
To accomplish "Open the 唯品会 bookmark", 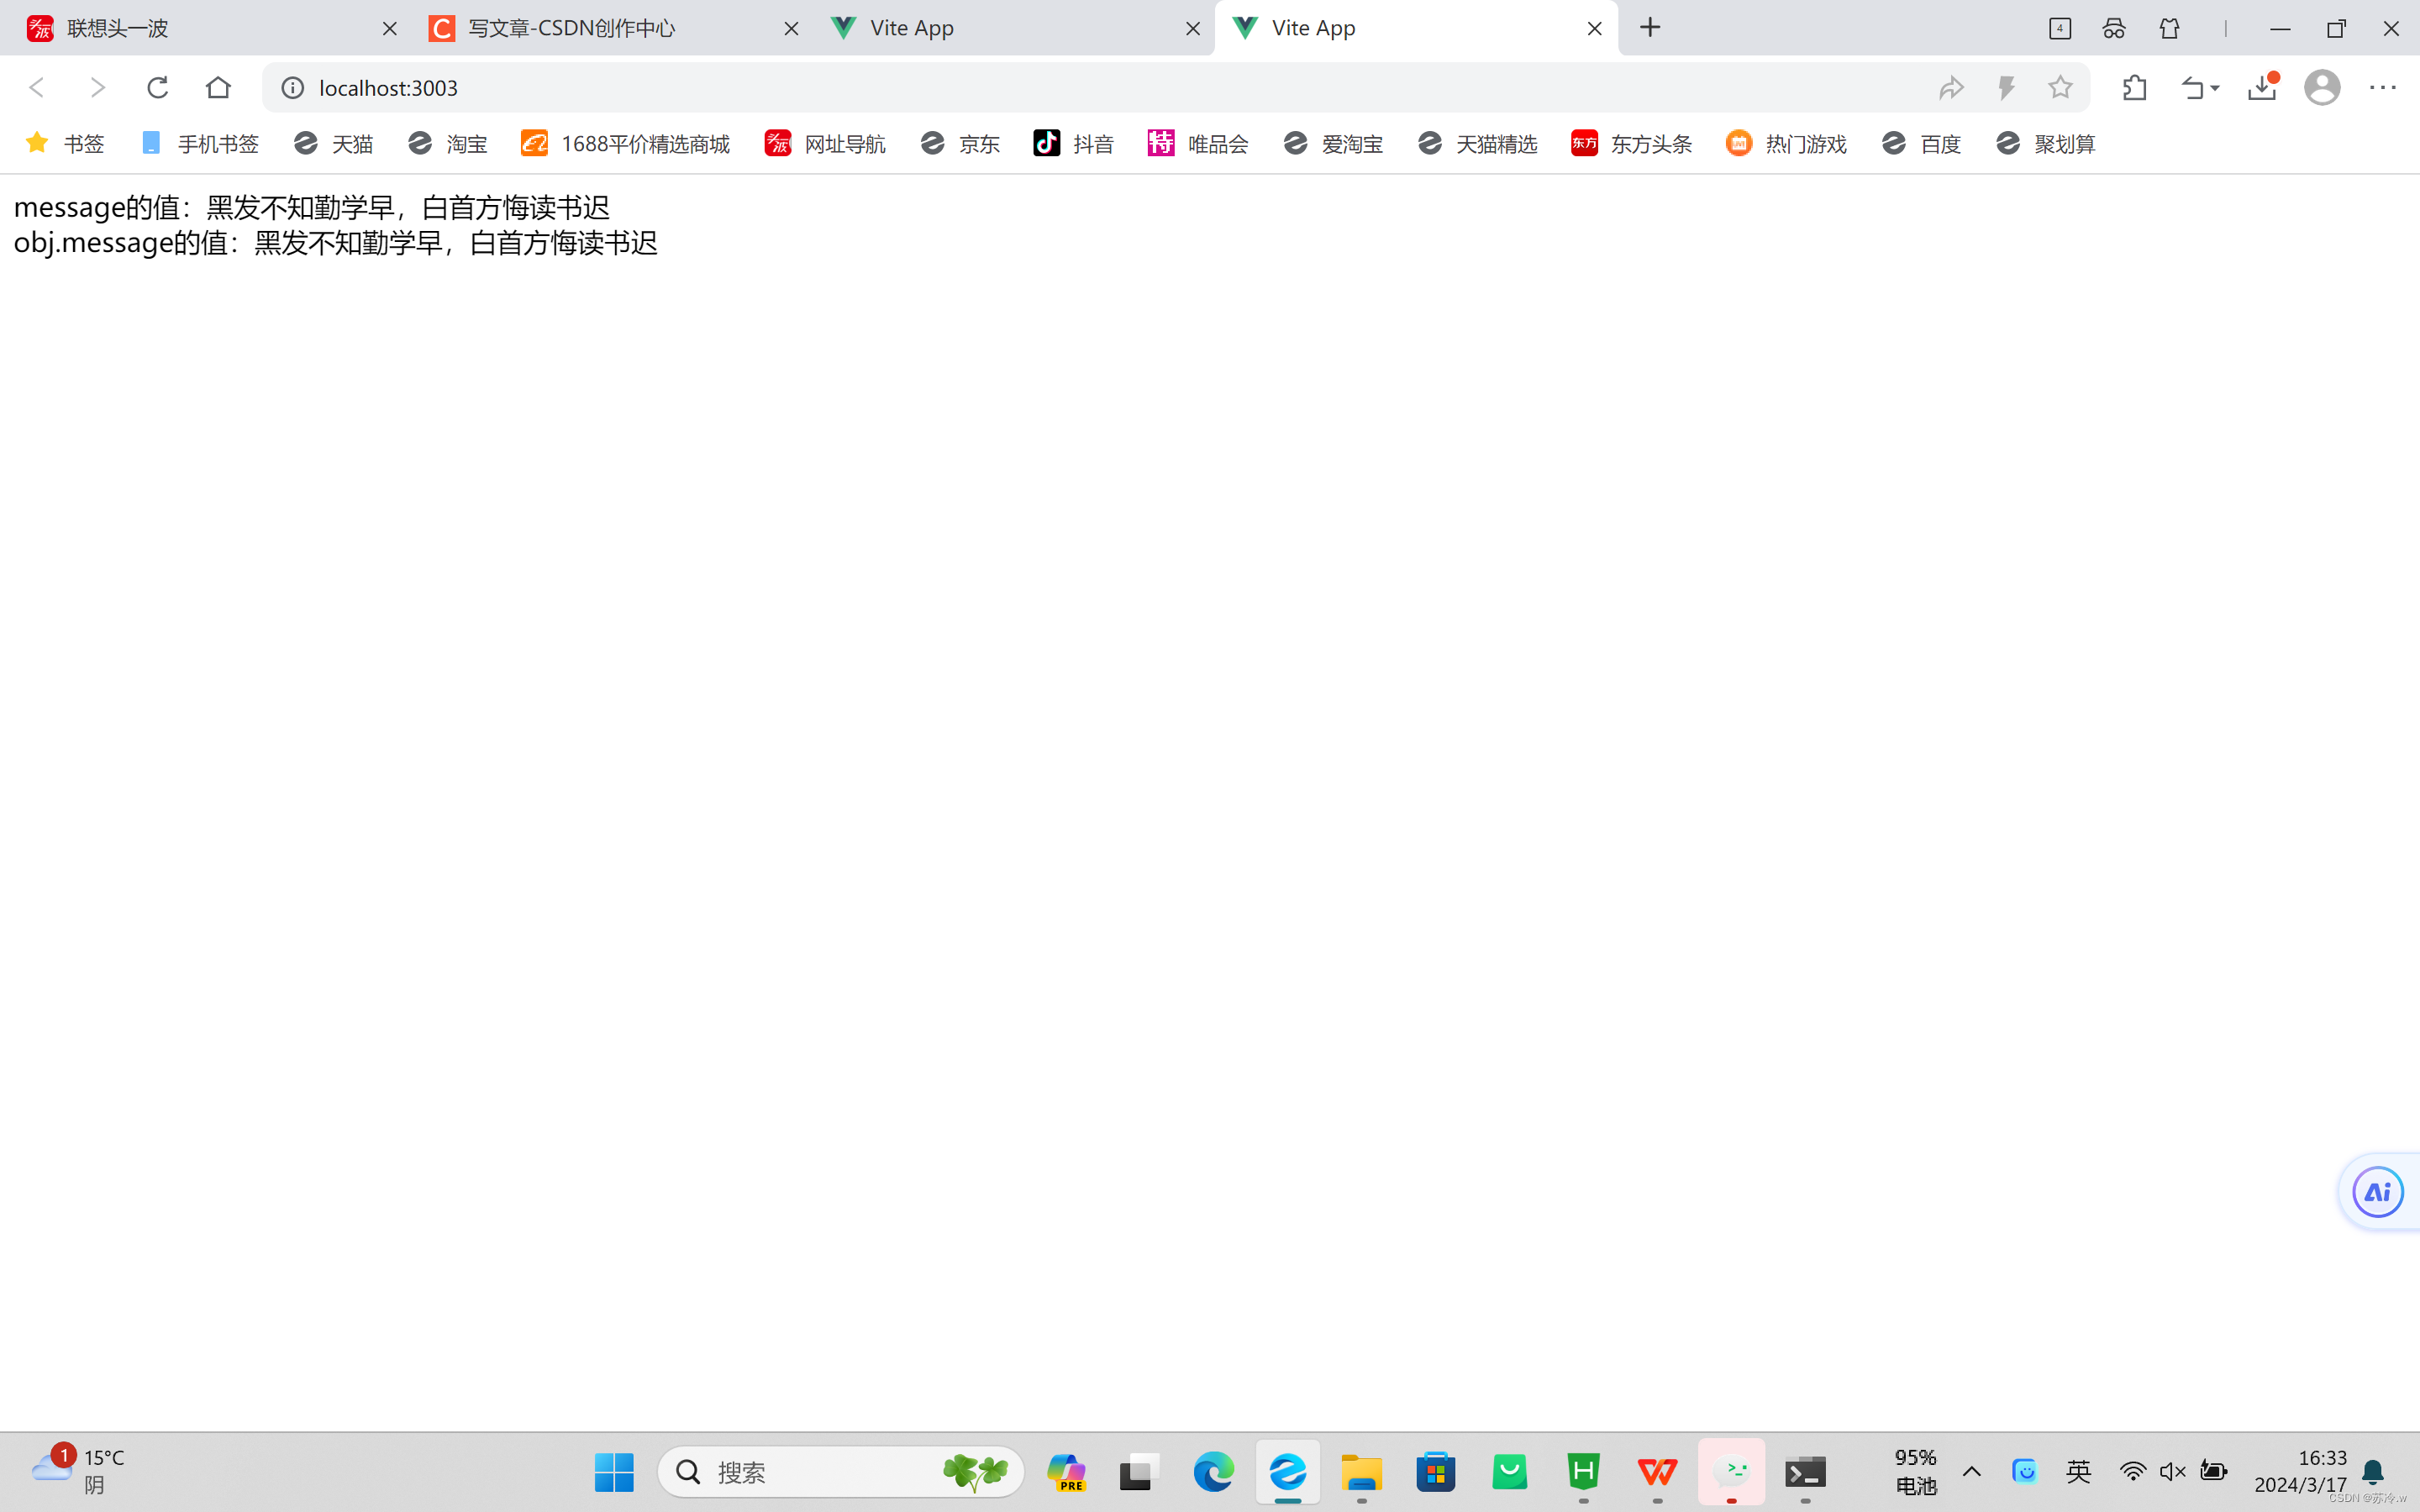I will tap(1198, 144).
